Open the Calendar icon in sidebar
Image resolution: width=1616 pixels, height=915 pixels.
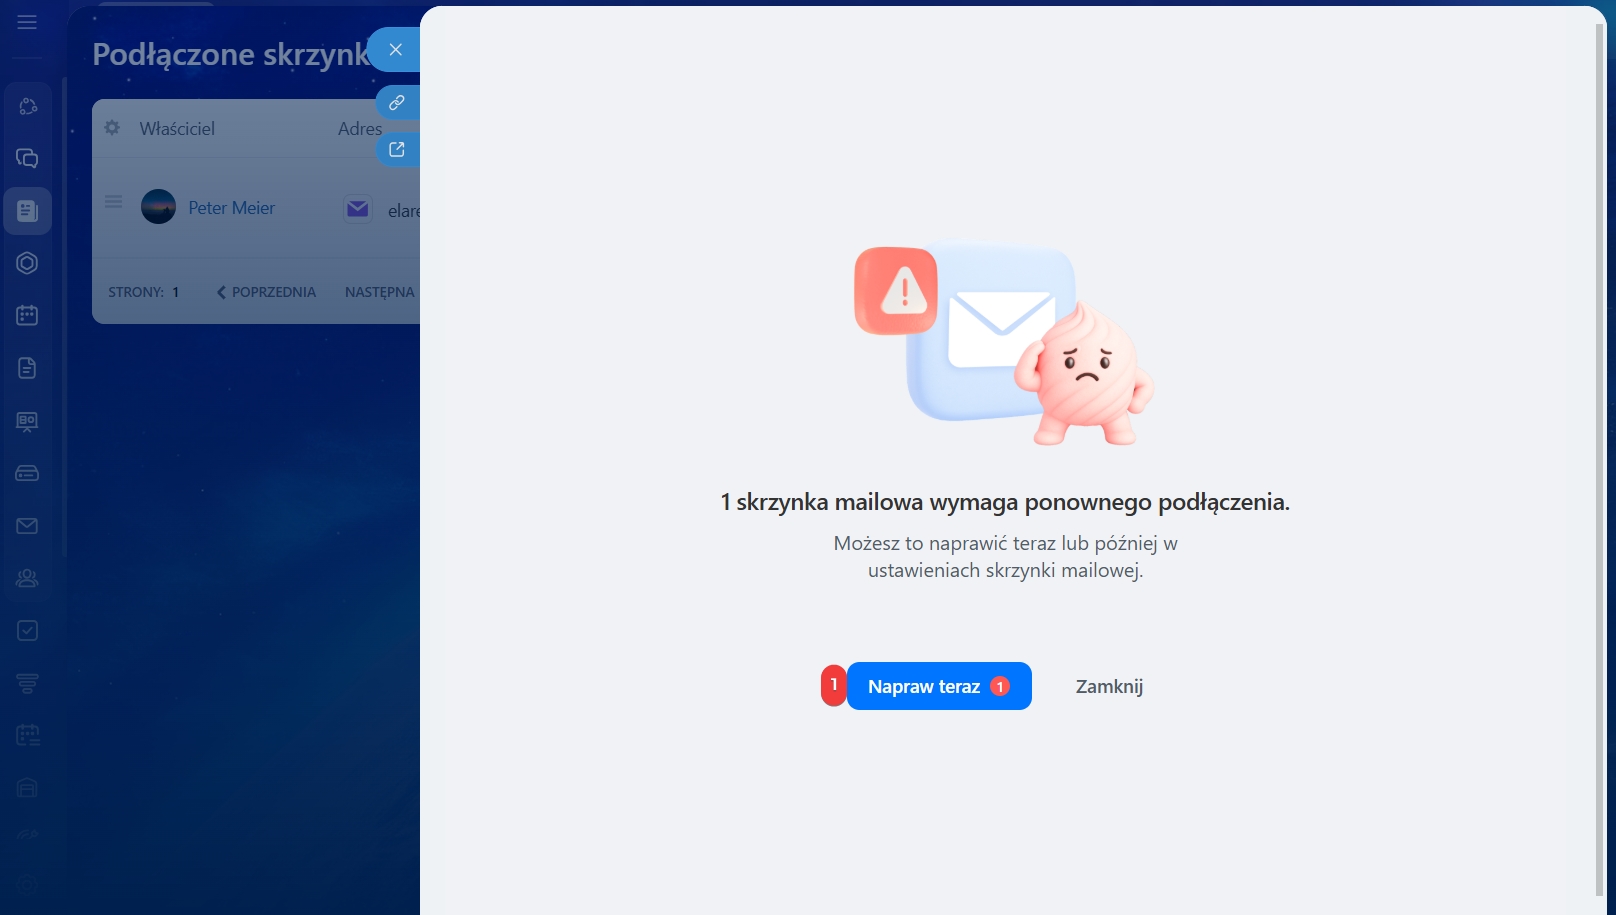pyautogui.click(x=27, y=315)
